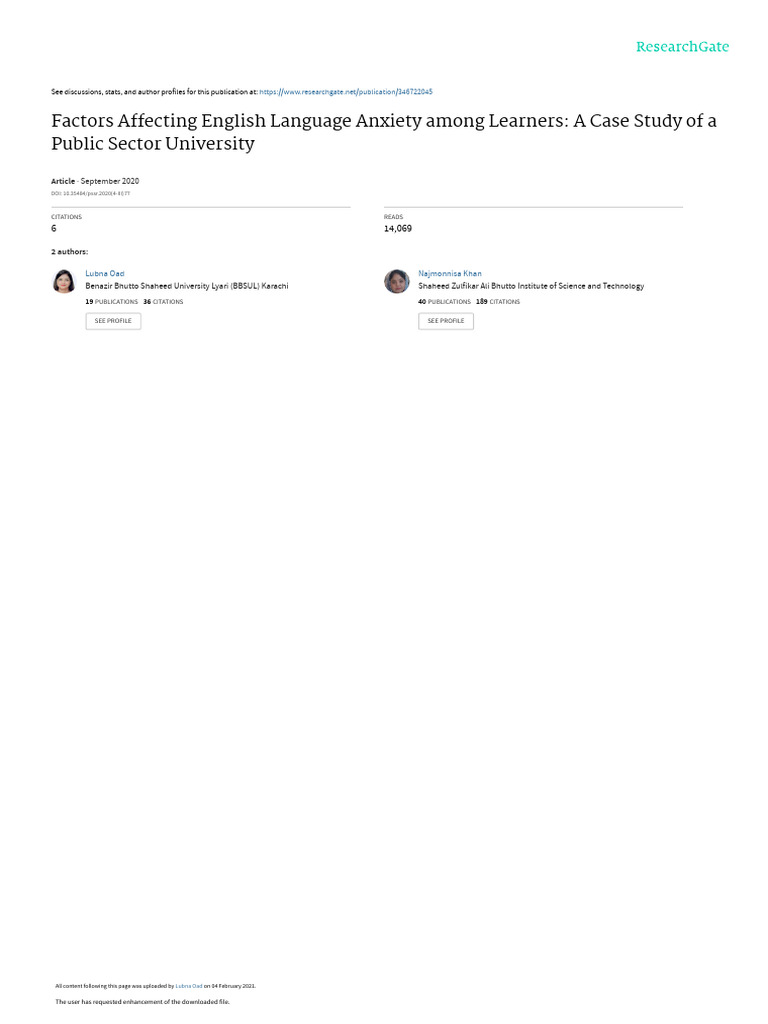Viewport: 768px width, 1024px height.
Task: Open Lubna Oad author name link
Action: 104,274
